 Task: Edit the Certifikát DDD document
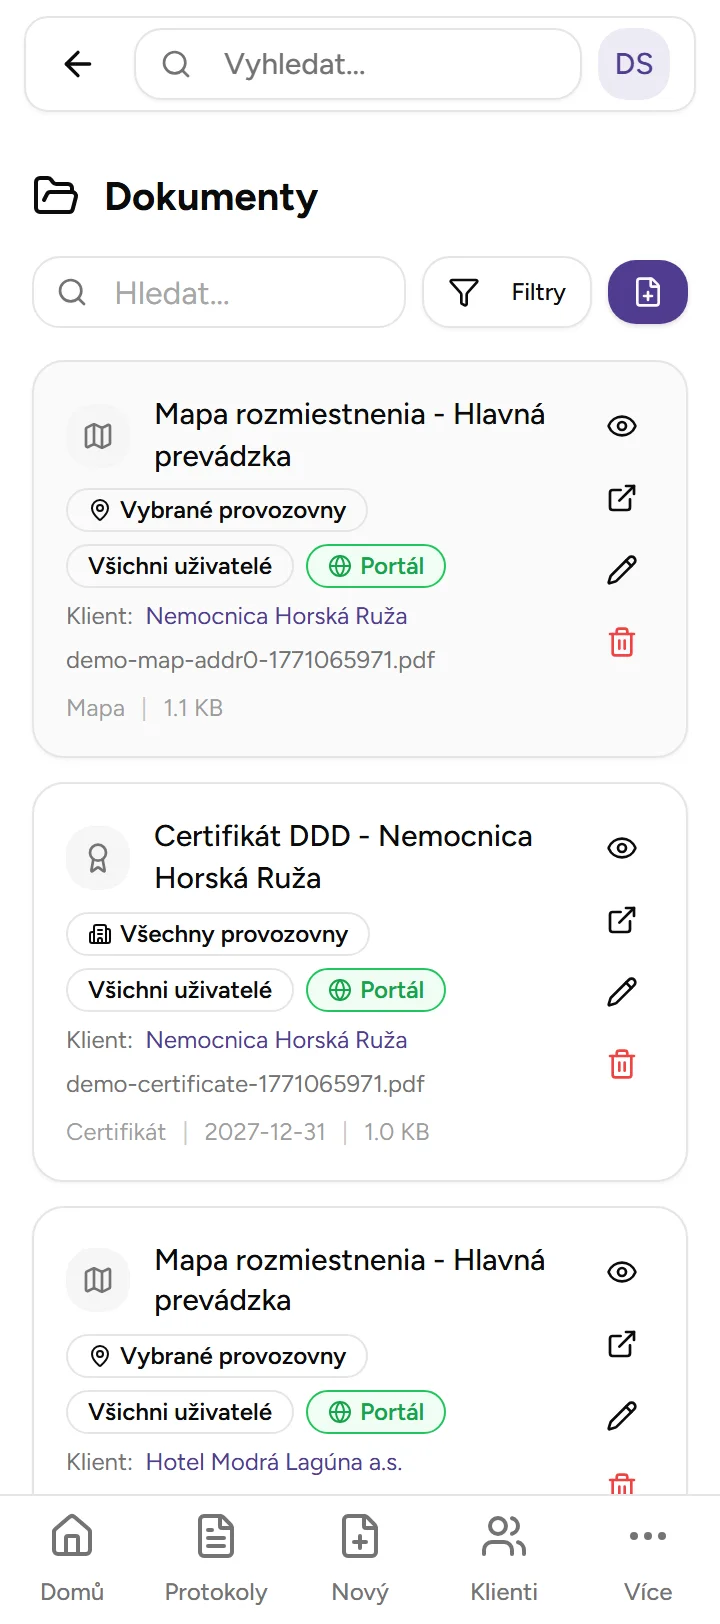coord(621,991)
